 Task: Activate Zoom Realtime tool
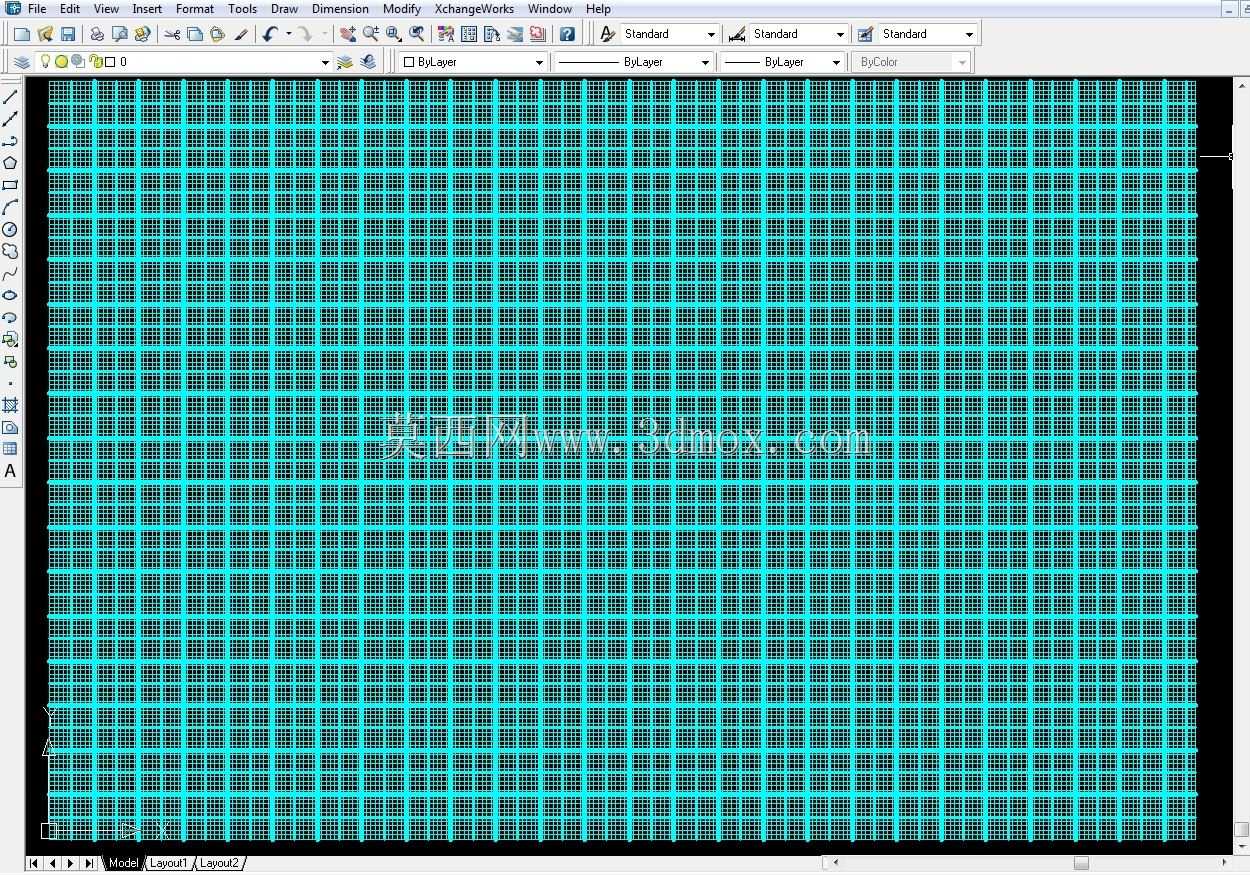pyautogui.click(x=371, y=34)
